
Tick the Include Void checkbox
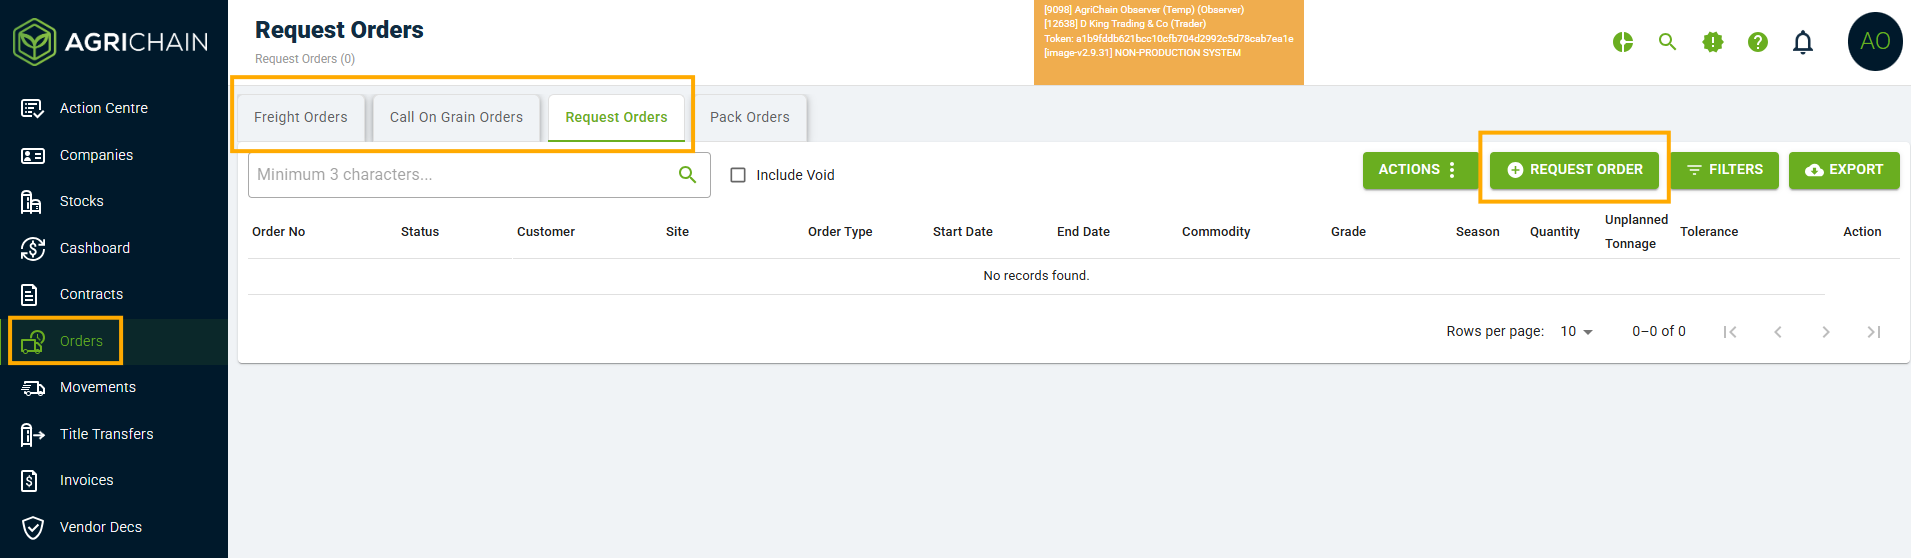coord(738,175)
